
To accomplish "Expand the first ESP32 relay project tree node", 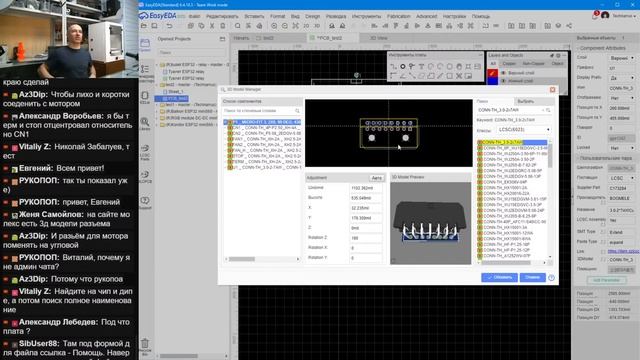I will 158,64.
